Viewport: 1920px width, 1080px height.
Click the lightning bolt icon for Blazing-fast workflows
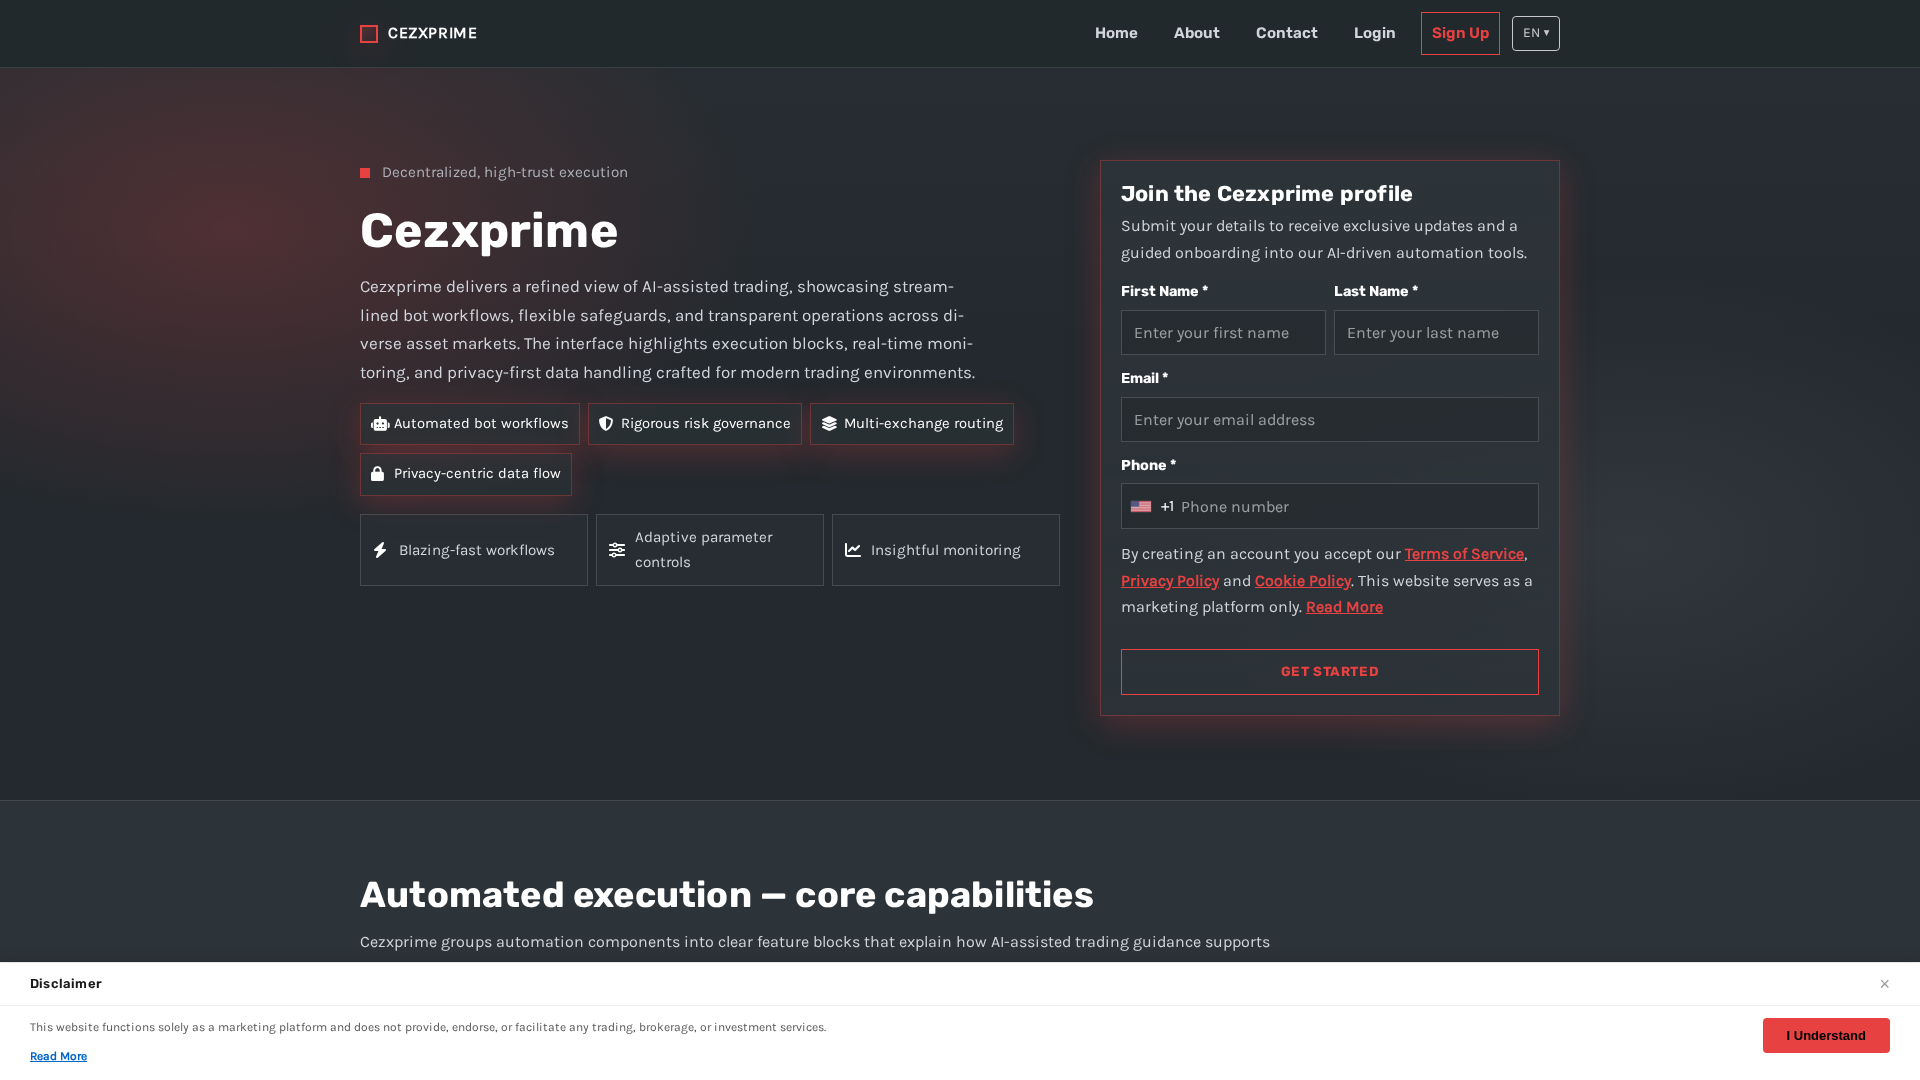pyautogui.click(x=380, y=550)
